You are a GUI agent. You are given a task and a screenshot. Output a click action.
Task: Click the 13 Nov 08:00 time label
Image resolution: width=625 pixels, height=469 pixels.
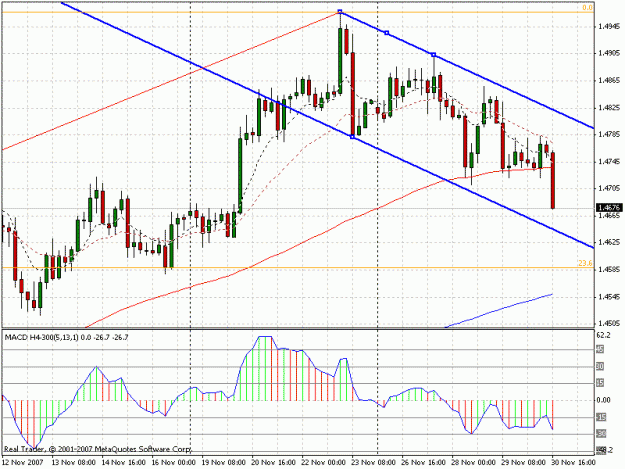(x=73, y=462)
